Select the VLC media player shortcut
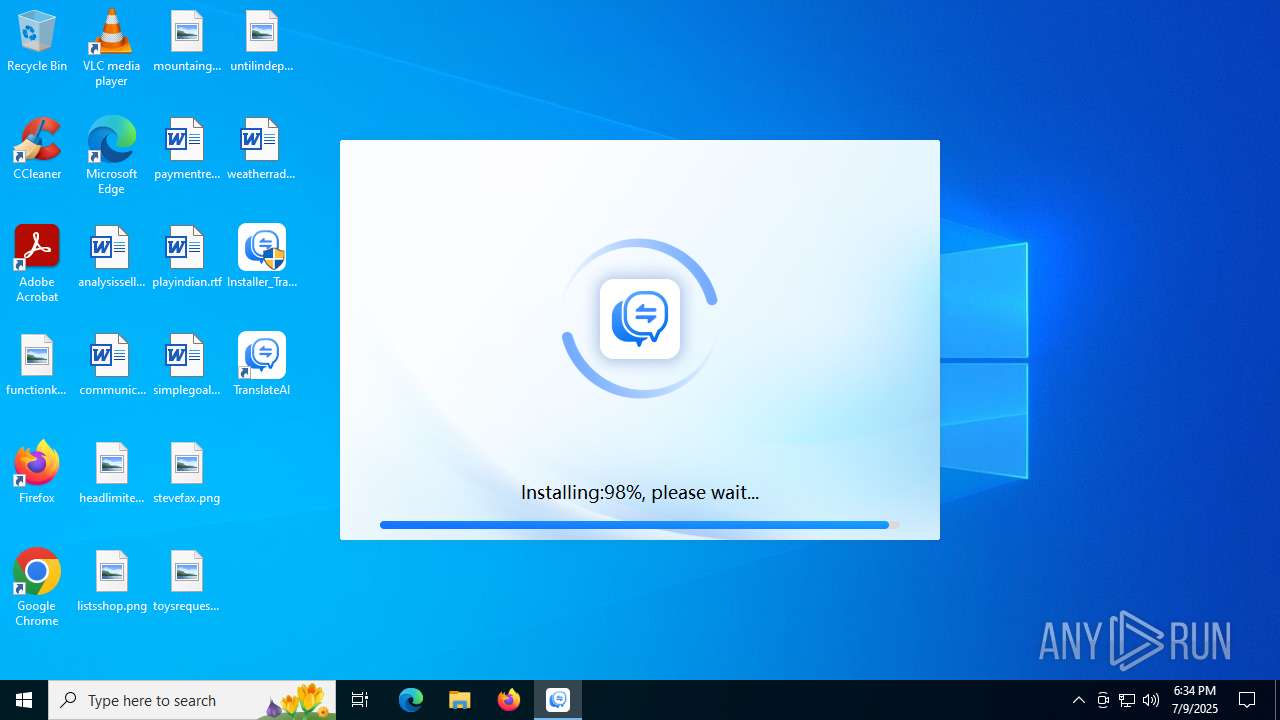This screenshot has width=1280, height=720. pyautogui.click(x=111, y=48)
